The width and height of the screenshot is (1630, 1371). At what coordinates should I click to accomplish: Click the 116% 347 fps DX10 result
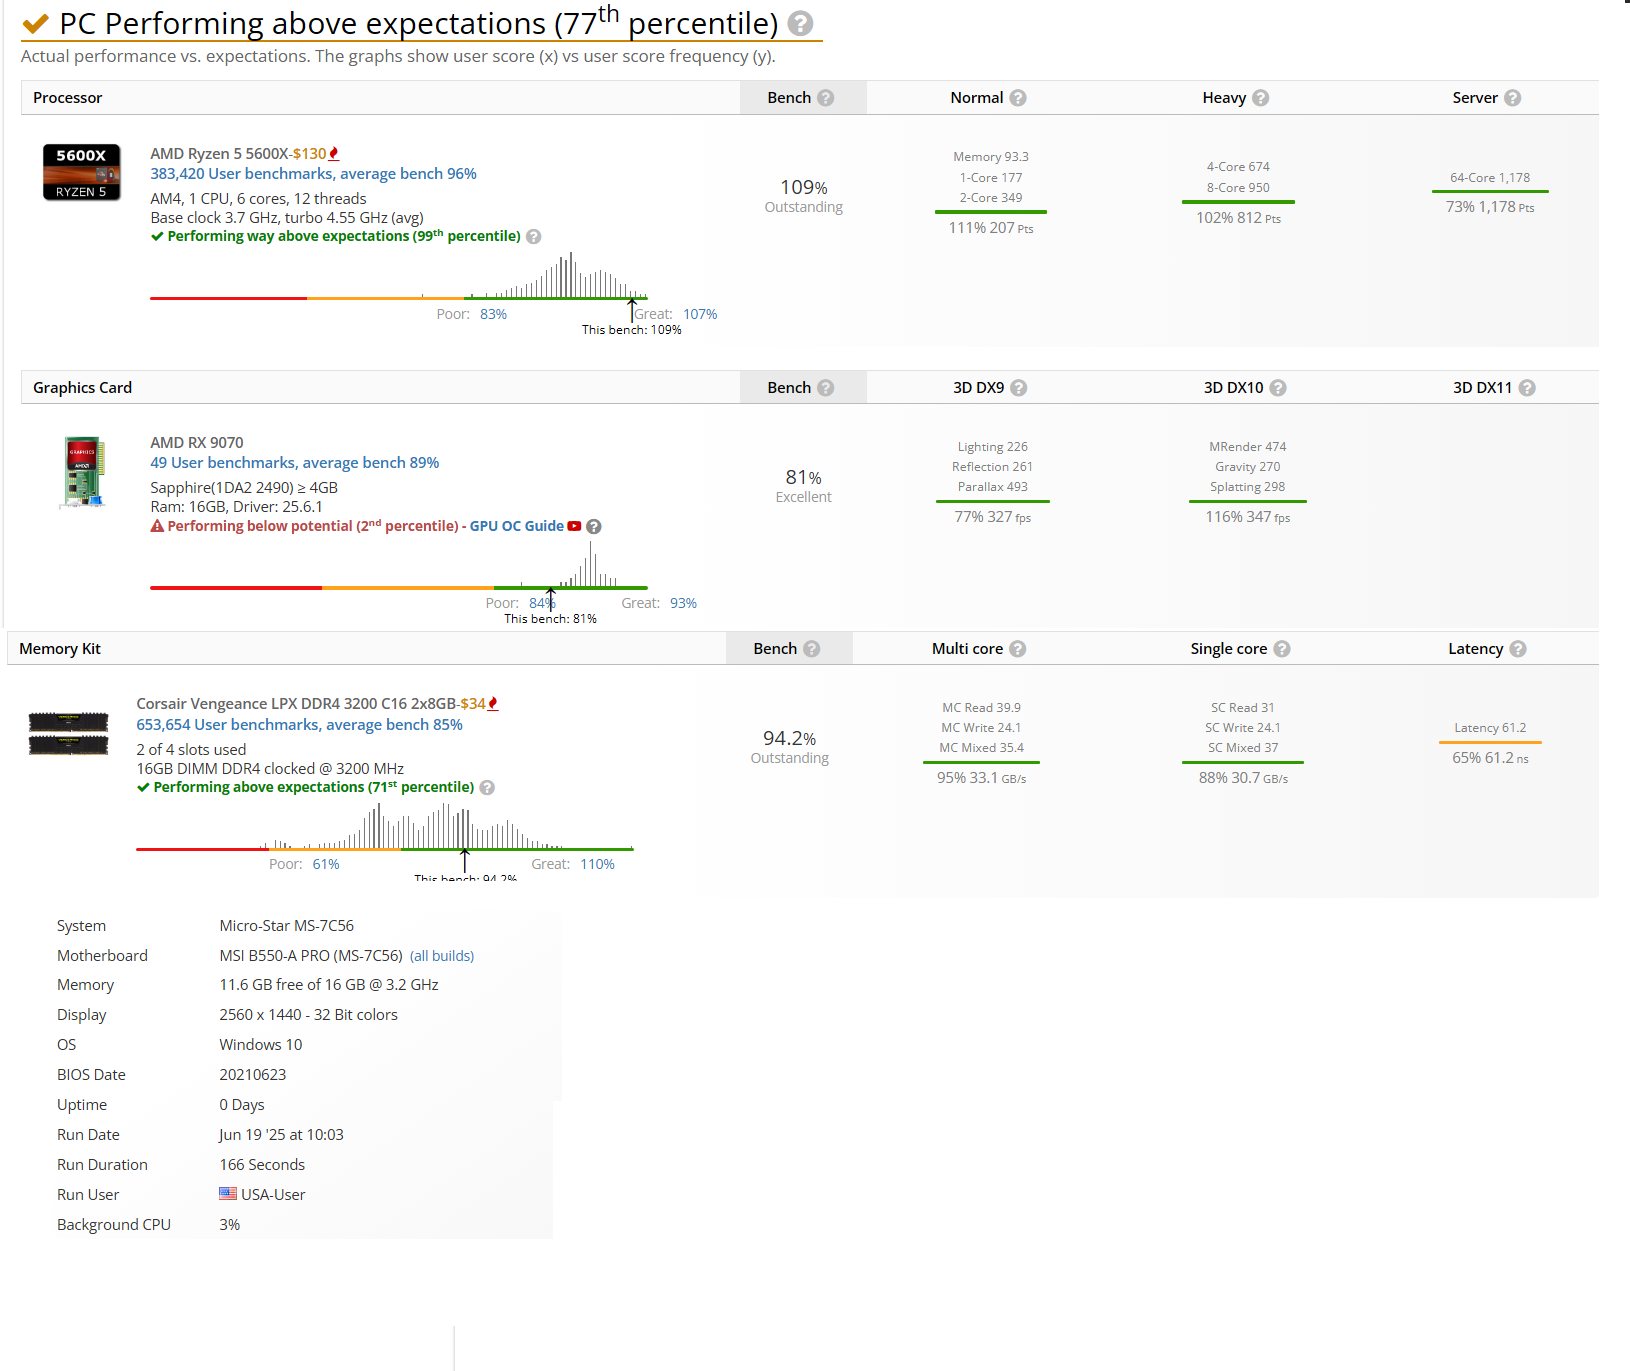tap(1247, 517)
